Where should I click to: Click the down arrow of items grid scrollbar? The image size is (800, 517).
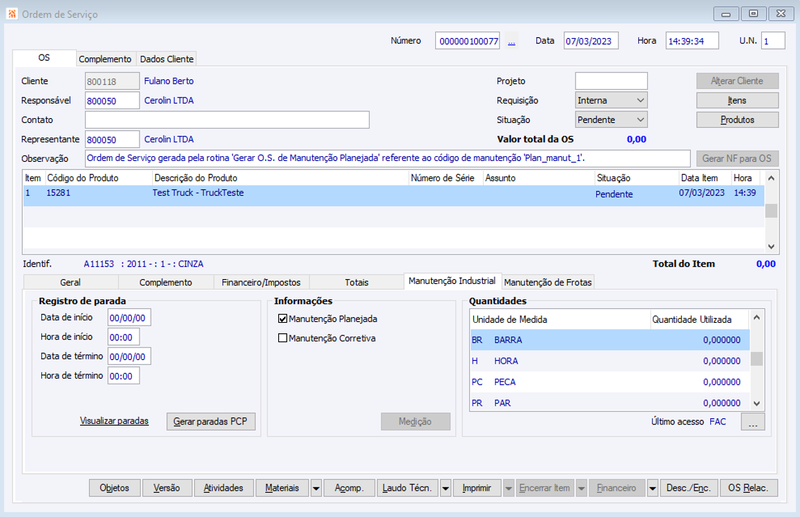(771, 247)
